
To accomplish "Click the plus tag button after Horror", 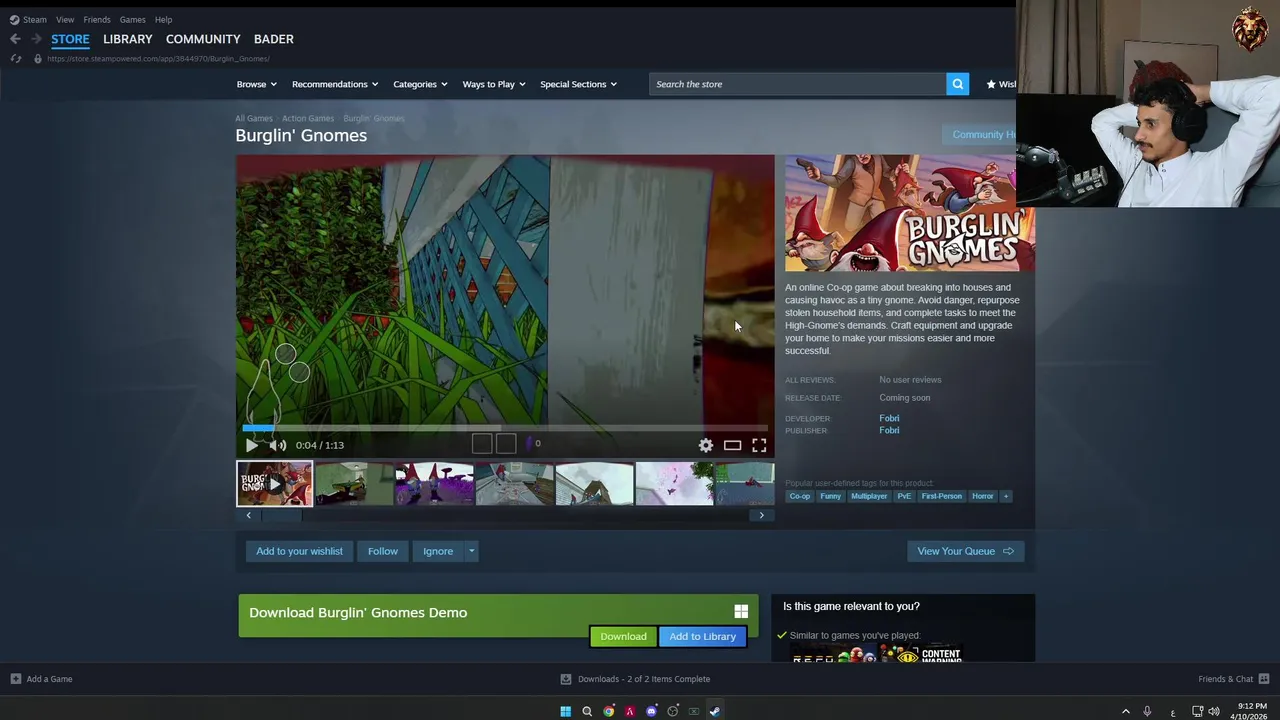I will coord(1006,496).
